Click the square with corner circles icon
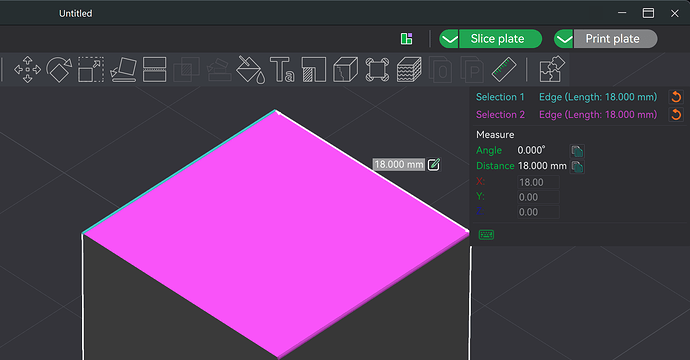The height and width of the screenshot is (360, 690). [377, 70]
